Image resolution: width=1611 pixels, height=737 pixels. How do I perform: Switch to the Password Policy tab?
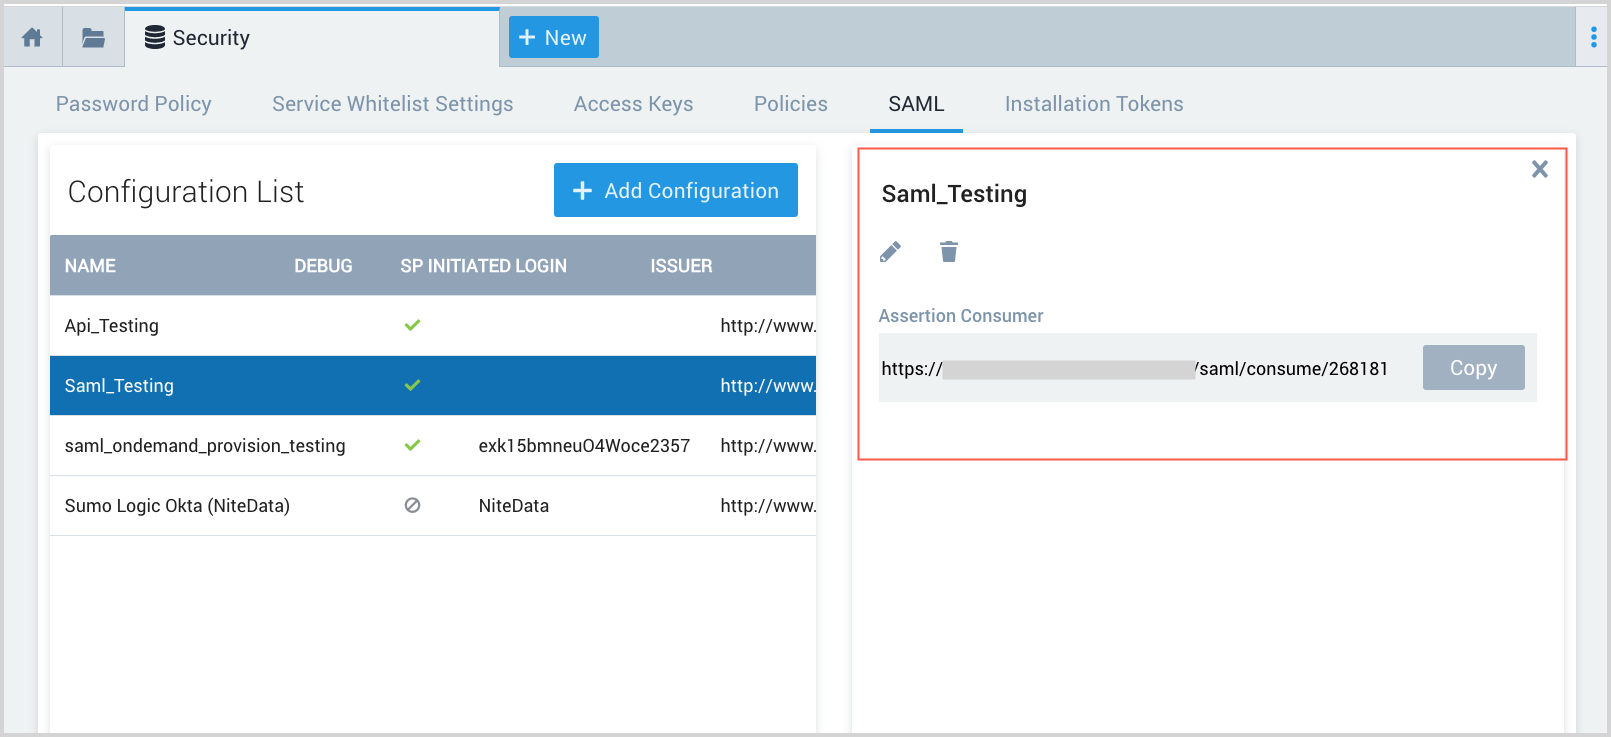(133, 104)
